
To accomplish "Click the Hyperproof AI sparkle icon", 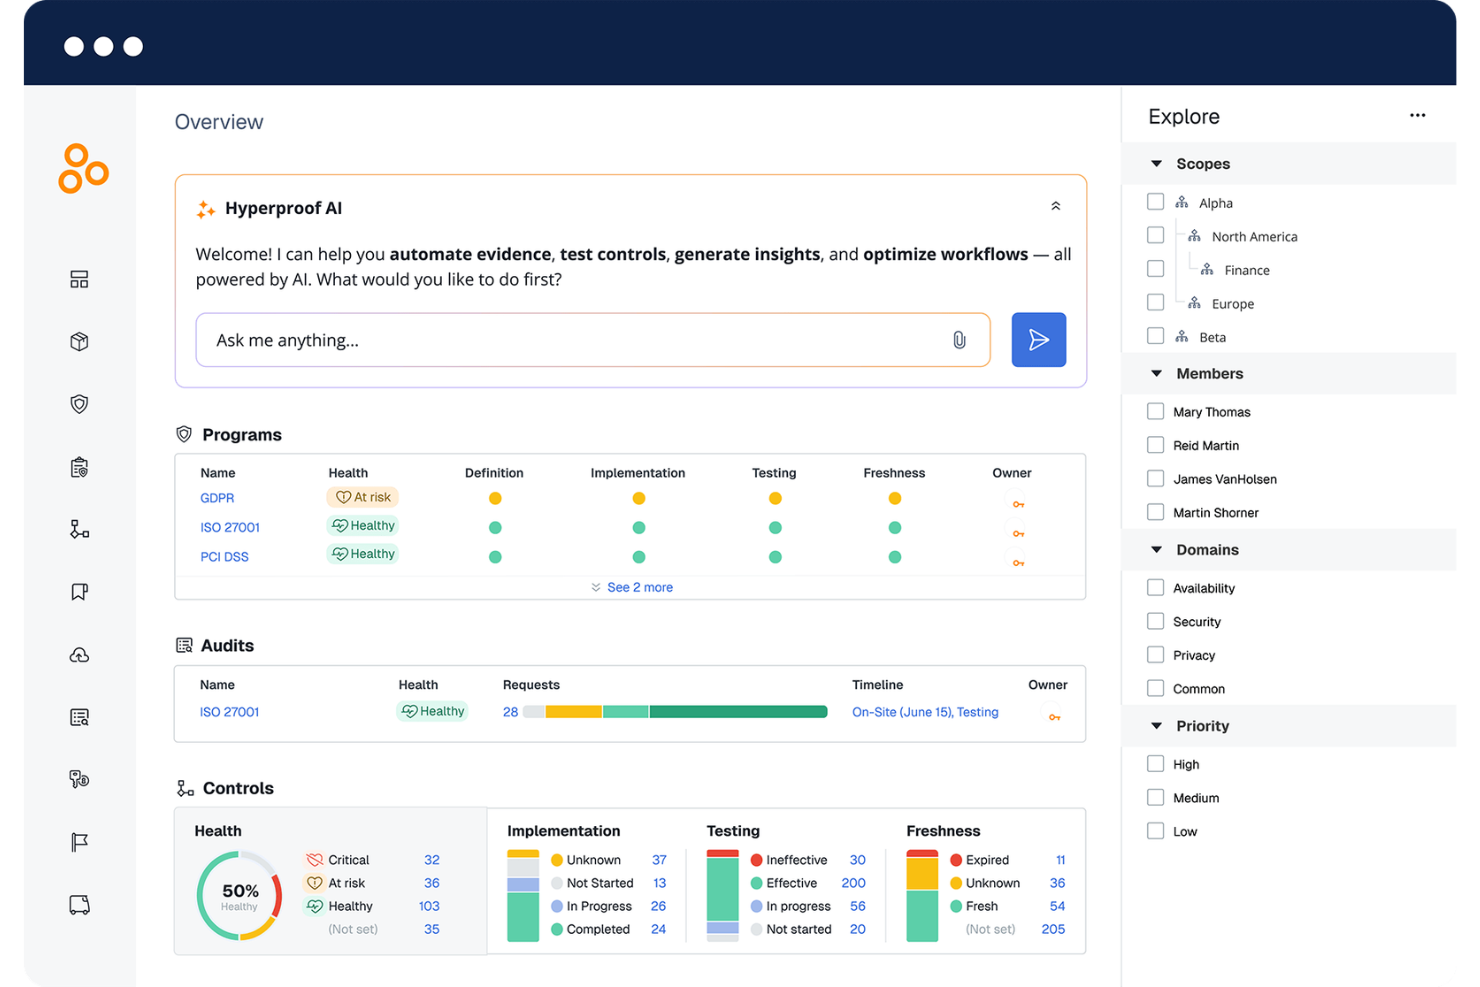I will pos(206,209).
